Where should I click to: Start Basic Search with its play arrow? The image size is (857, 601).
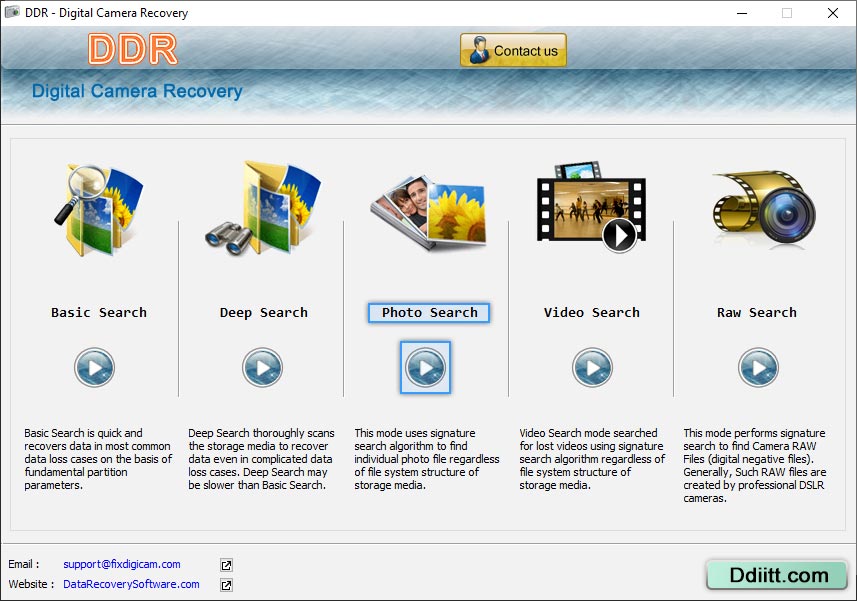(x=94, y=367)
